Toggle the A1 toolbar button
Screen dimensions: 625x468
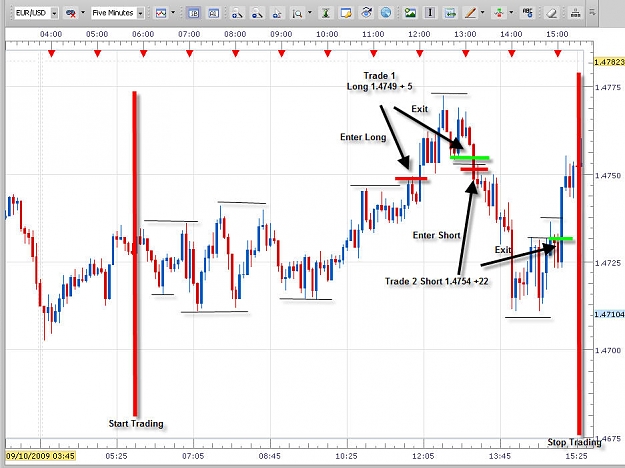[x=214, y=13]
